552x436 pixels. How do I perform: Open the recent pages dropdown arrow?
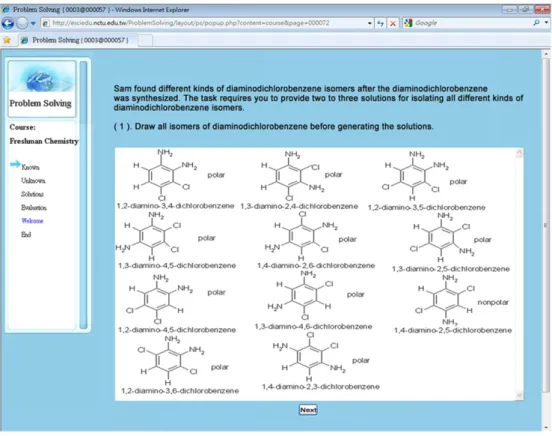[x=33, y=24]
